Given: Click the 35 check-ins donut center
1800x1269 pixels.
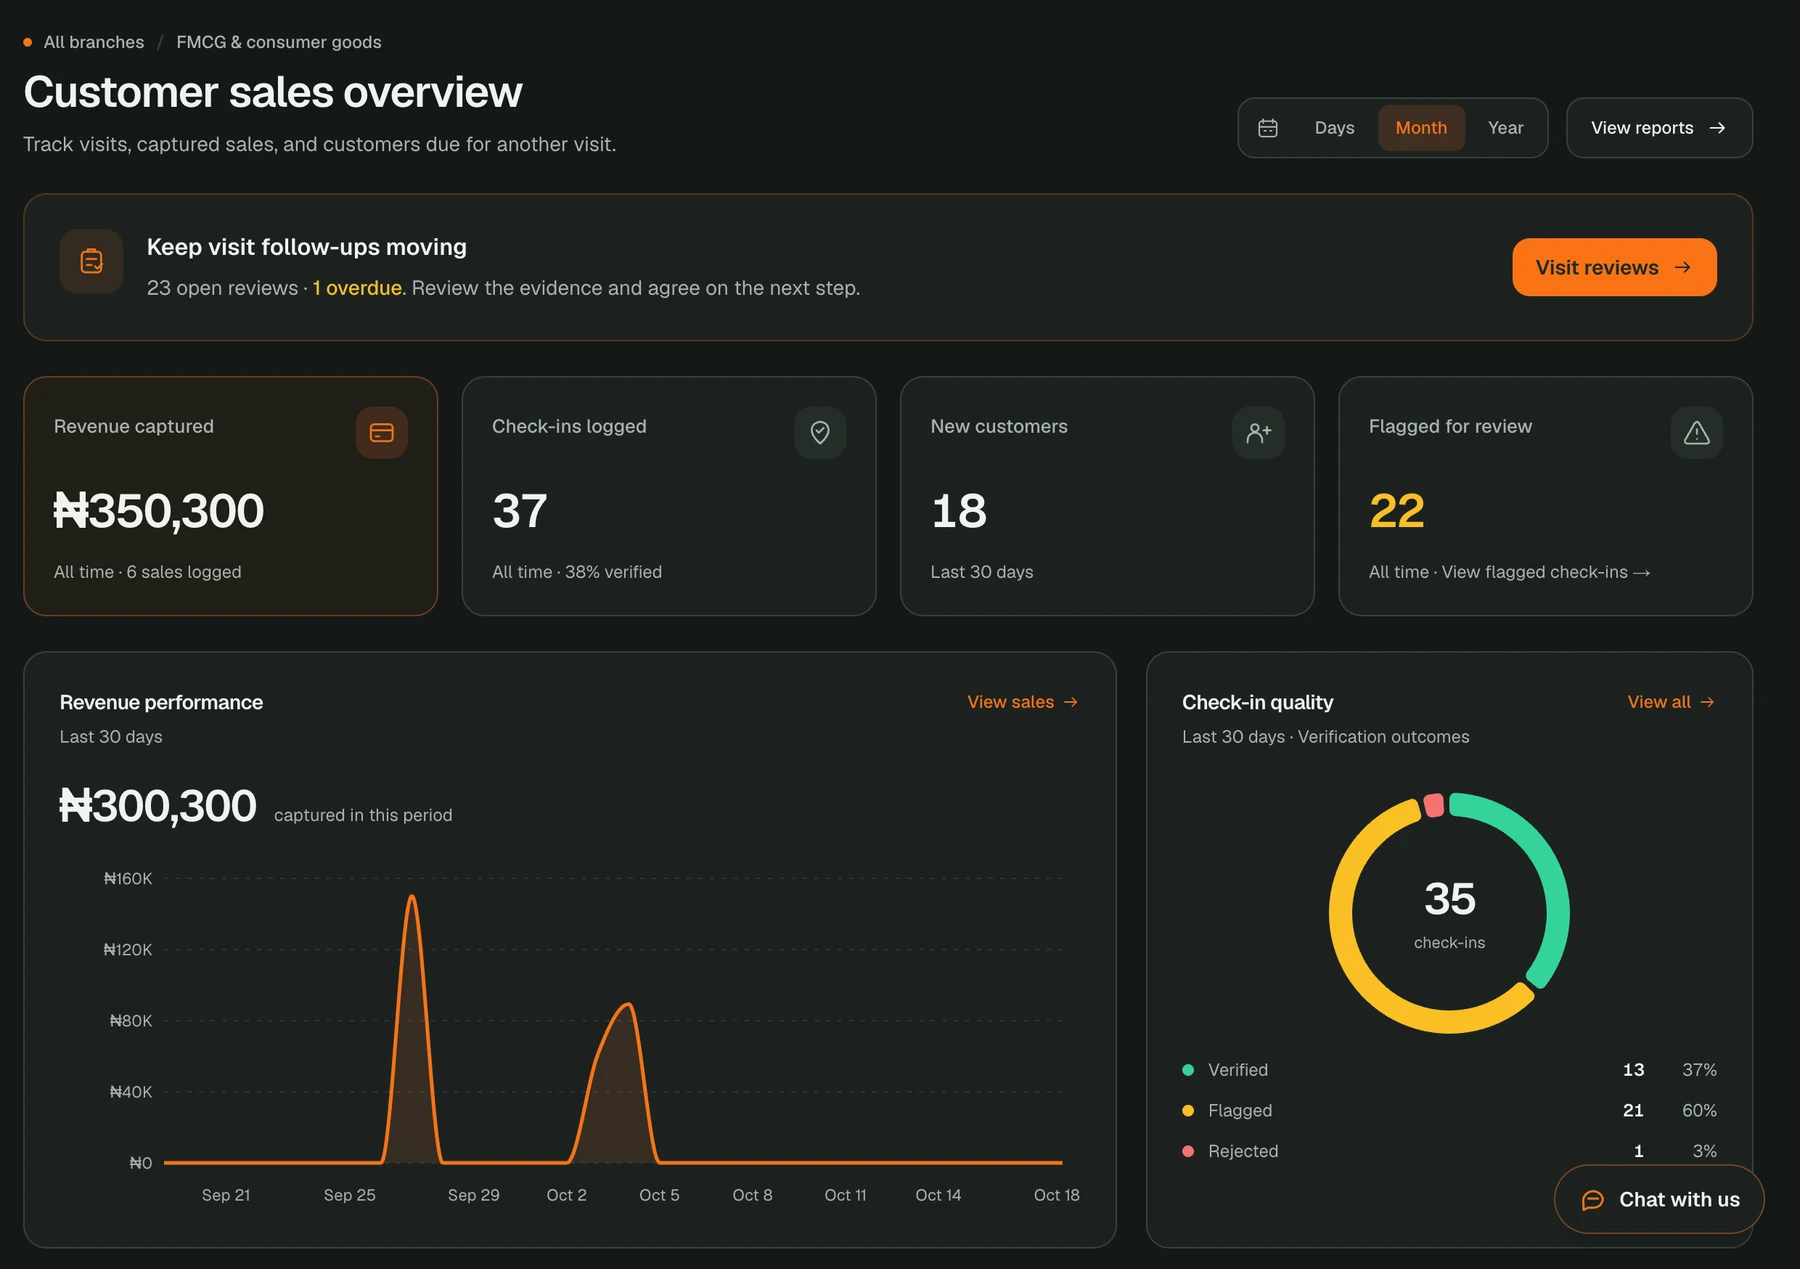Looking at the screenshot, I should point(1449,912).
